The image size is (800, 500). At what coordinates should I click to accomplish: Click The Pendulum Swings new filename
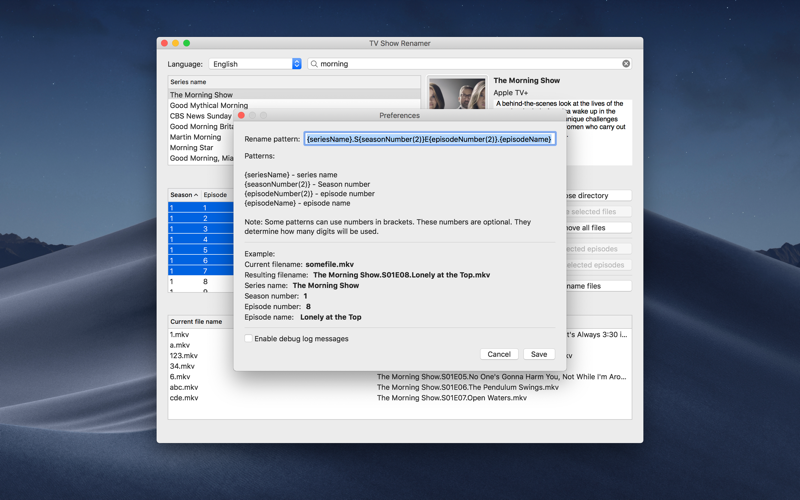pyautogui.click(x=468, y=387)
